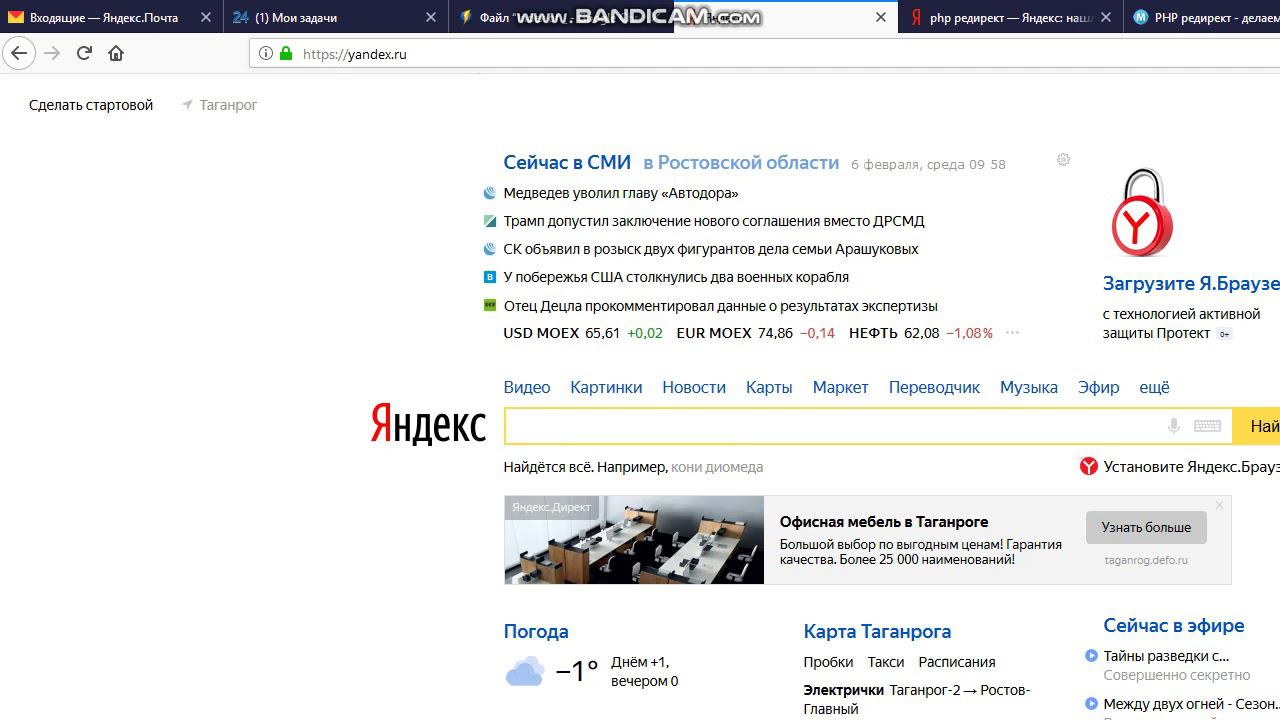
Task: Start voice search with the microphone icon
Action: [1174, 426]
